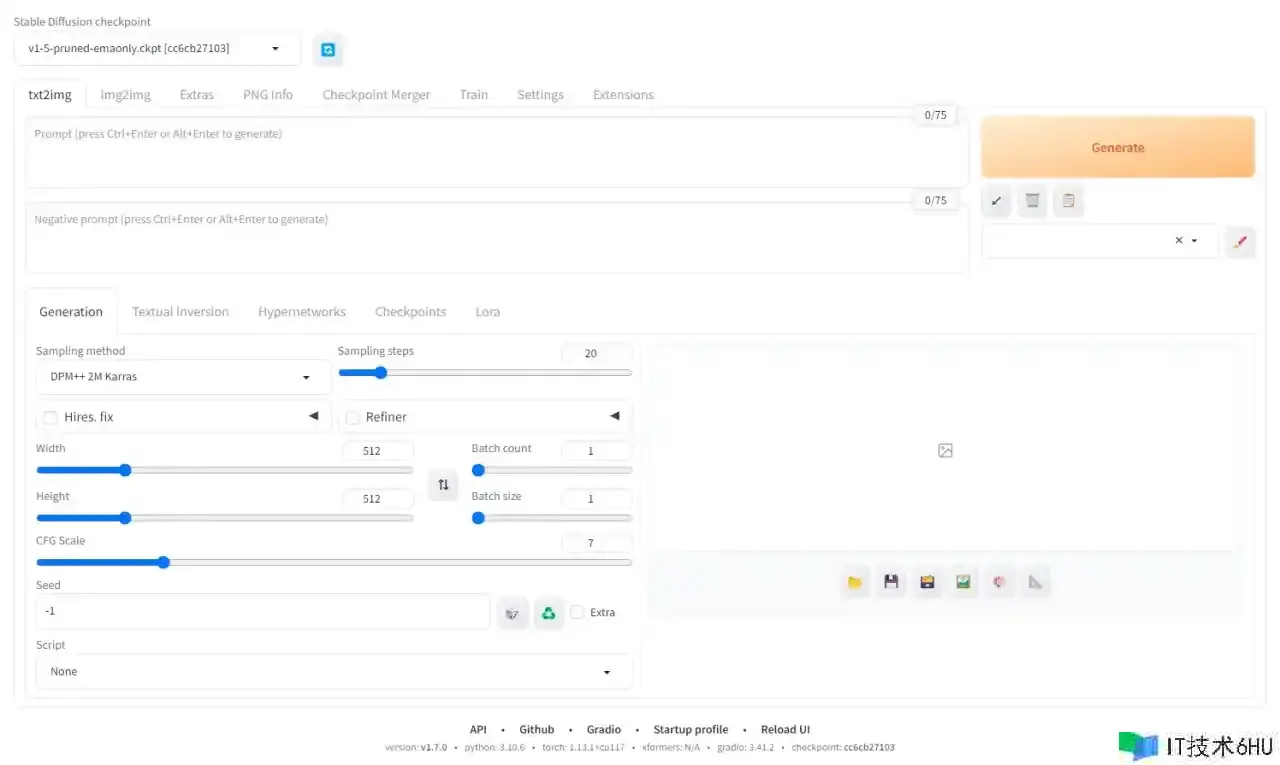
Task: Click the apply styles clipboard icon
Action: pyautogui.click(x=1068, y=201)
